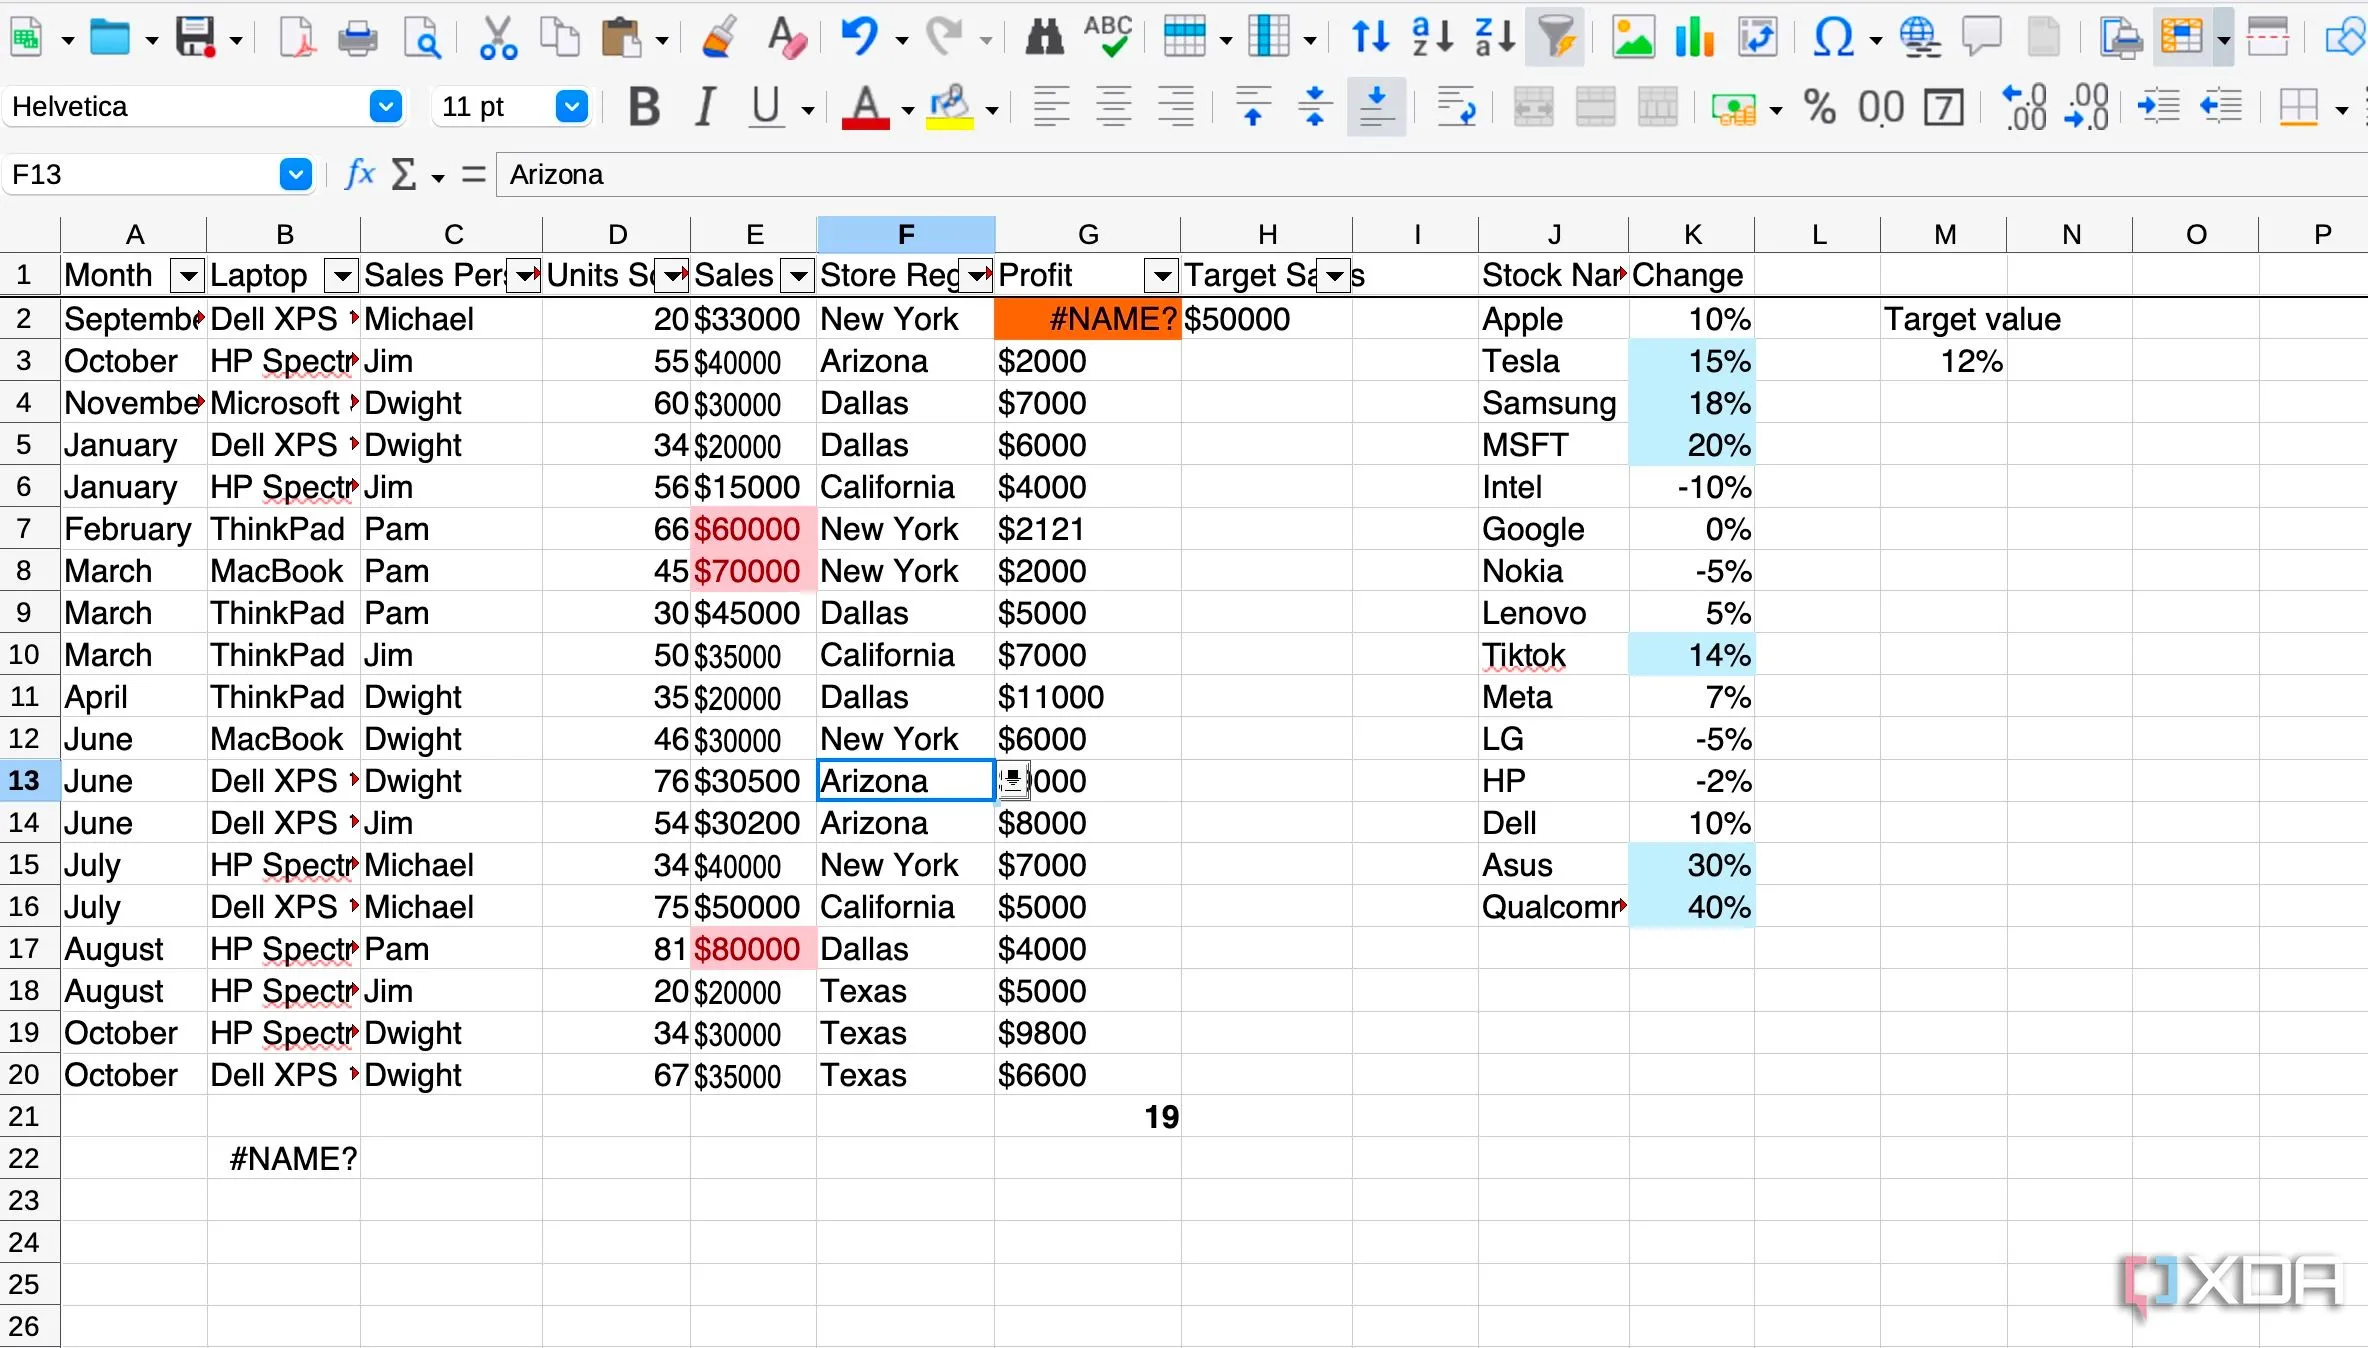Click Increase Indent button
The width and height of the screenshot is (2368, 1348).
click(2159, 106)
